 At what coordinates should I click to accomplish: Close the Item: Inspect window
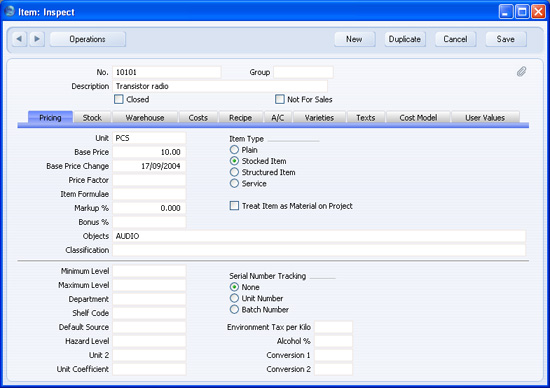(x=538, y=12)
